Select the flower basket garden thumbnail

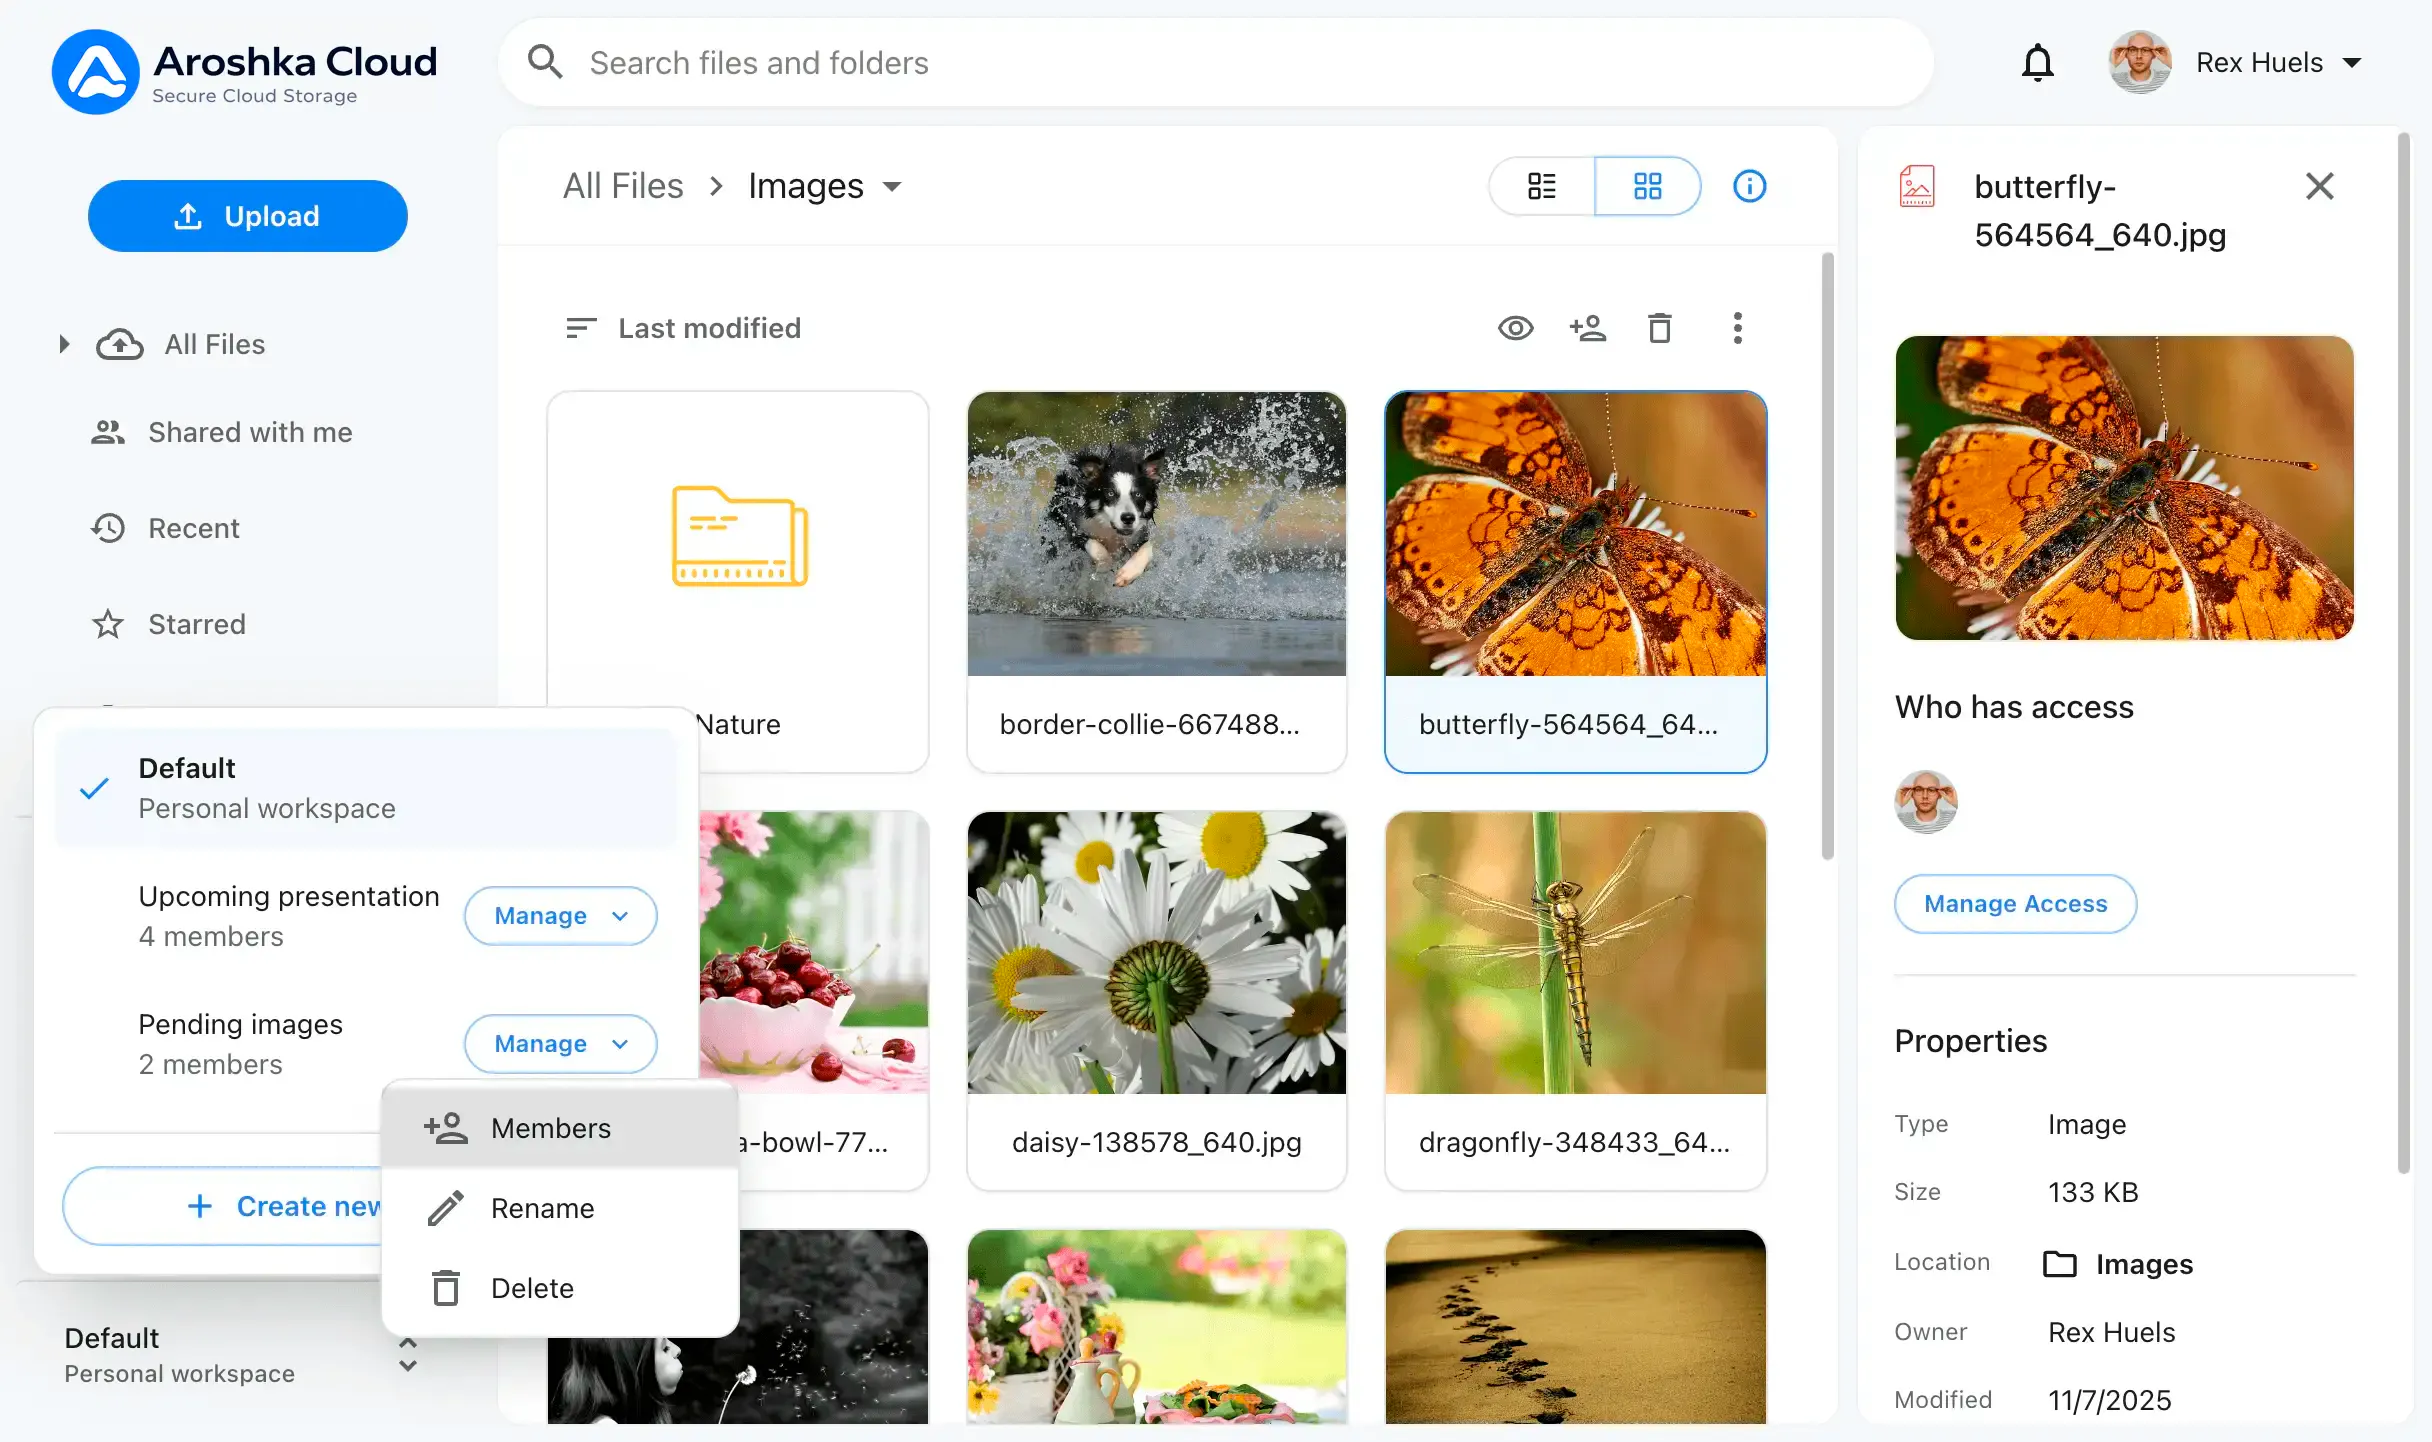tap(1157, 1326)
